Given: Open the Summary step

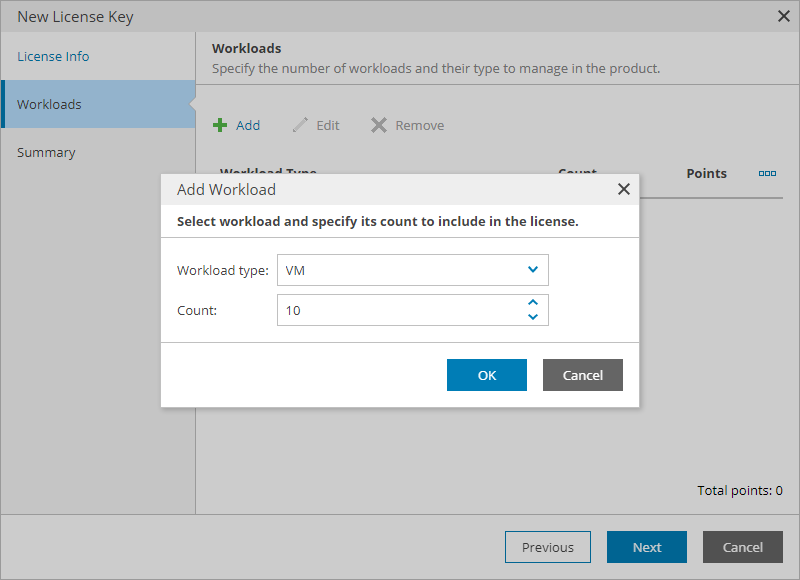Looking at the screenshot, I should pyautogui.click(x=46, y=152).
